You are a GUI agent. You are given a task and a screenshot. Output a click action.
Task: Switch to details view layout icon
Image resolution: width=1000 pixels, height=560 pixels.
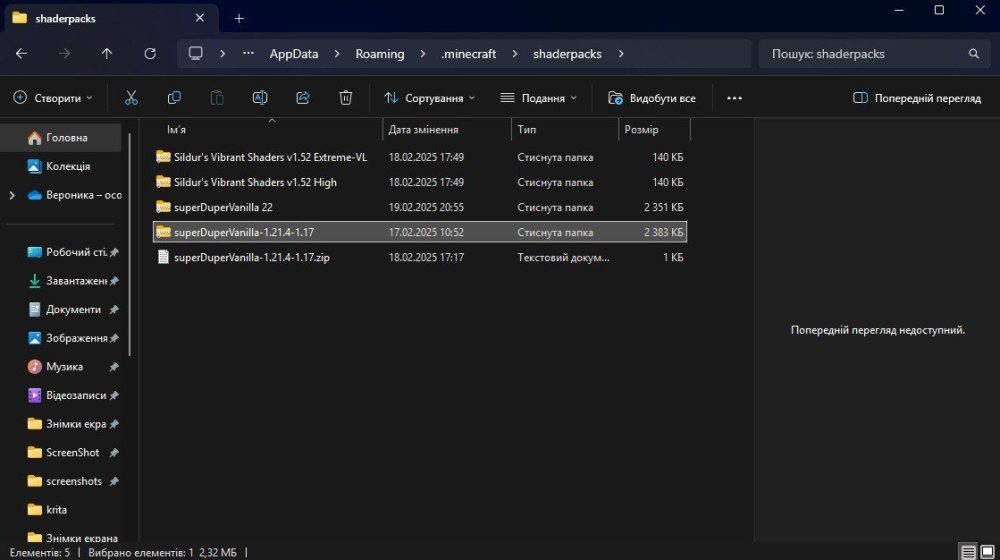[x=968, y=552]
